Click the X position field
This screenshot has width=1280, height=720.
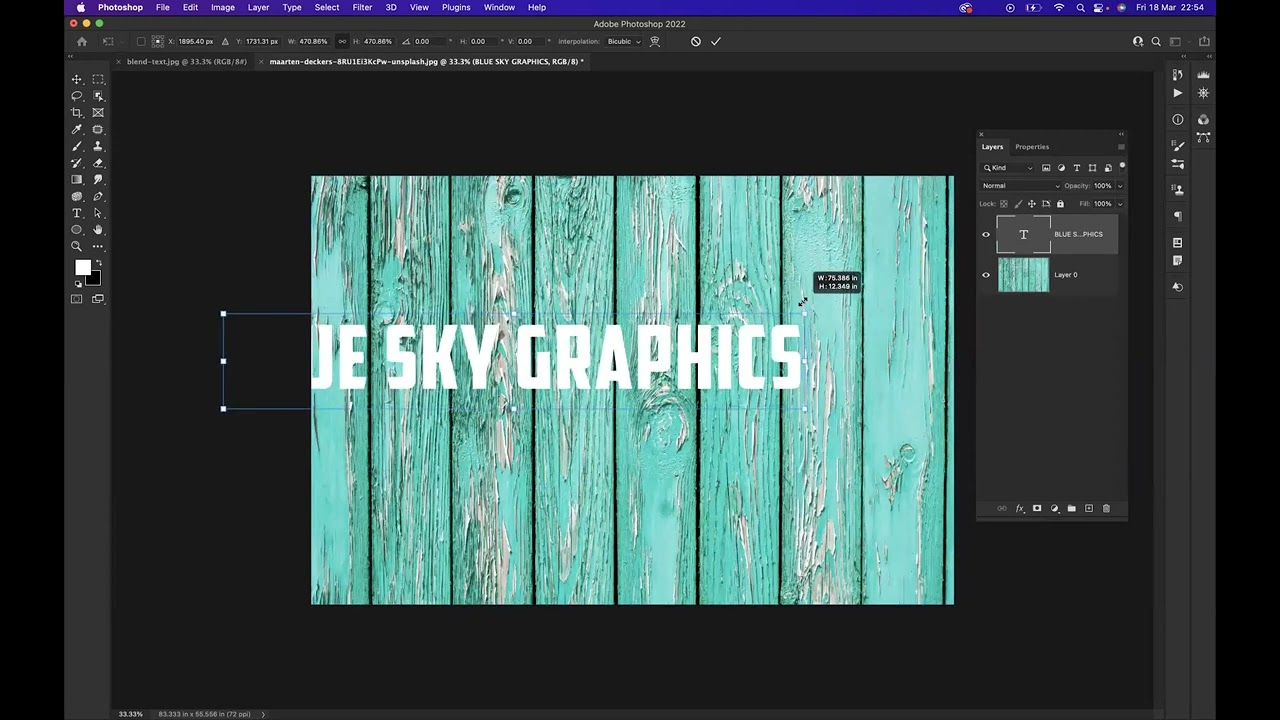tap(197, 42)
